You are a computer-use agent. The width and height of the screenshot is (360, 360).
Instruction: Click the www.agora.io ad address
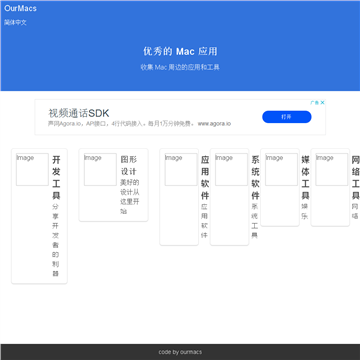tap(214, 124)
